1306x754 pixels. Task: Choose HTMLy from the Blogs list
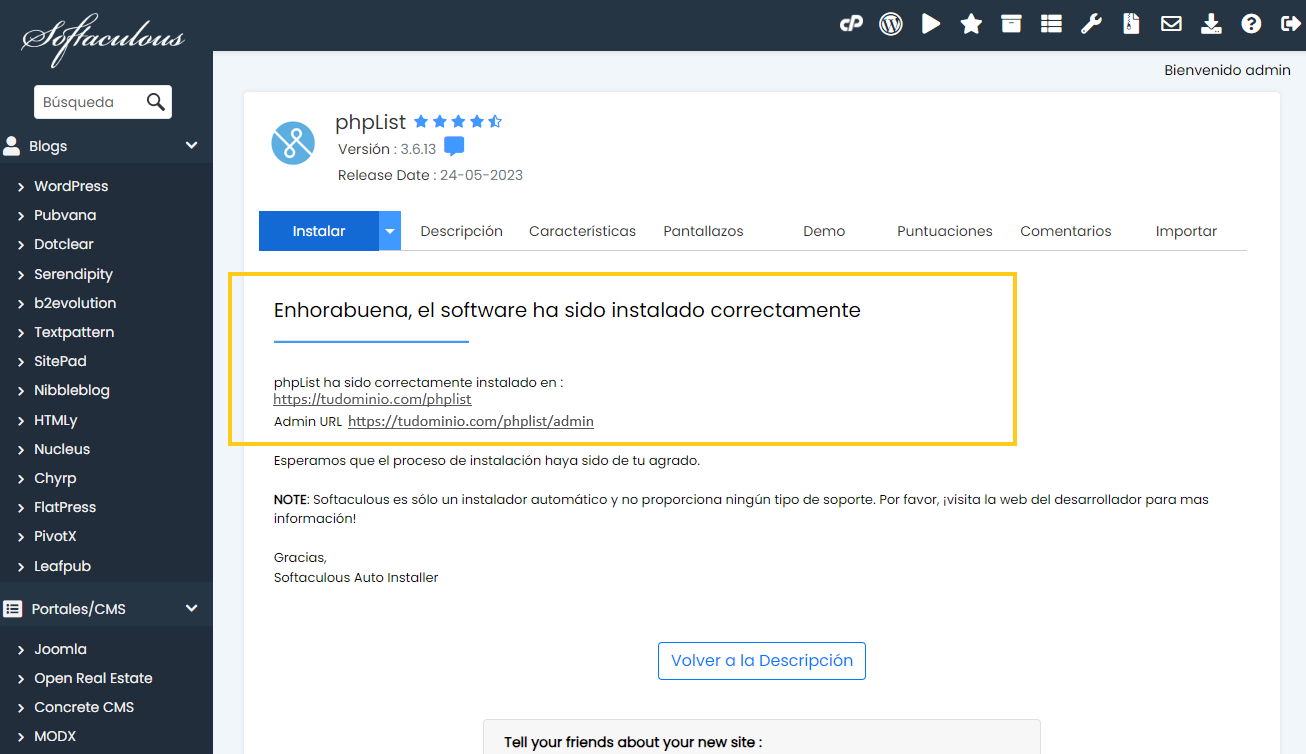[x=56, y=420]
